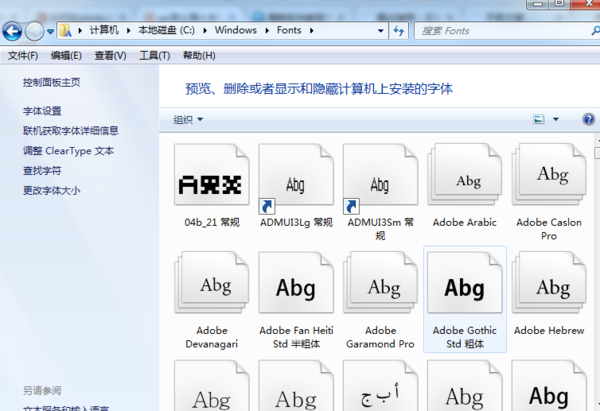Screen dimensions: 600x411
Task: Open the 工具(T) menu
Action: click(154, 56)
